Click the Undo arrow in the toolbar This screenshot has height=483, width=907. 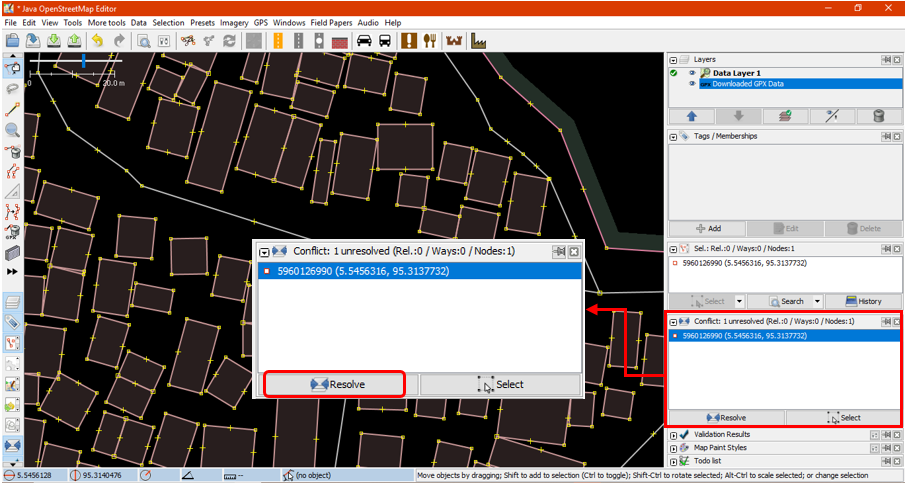click(98, 41)
